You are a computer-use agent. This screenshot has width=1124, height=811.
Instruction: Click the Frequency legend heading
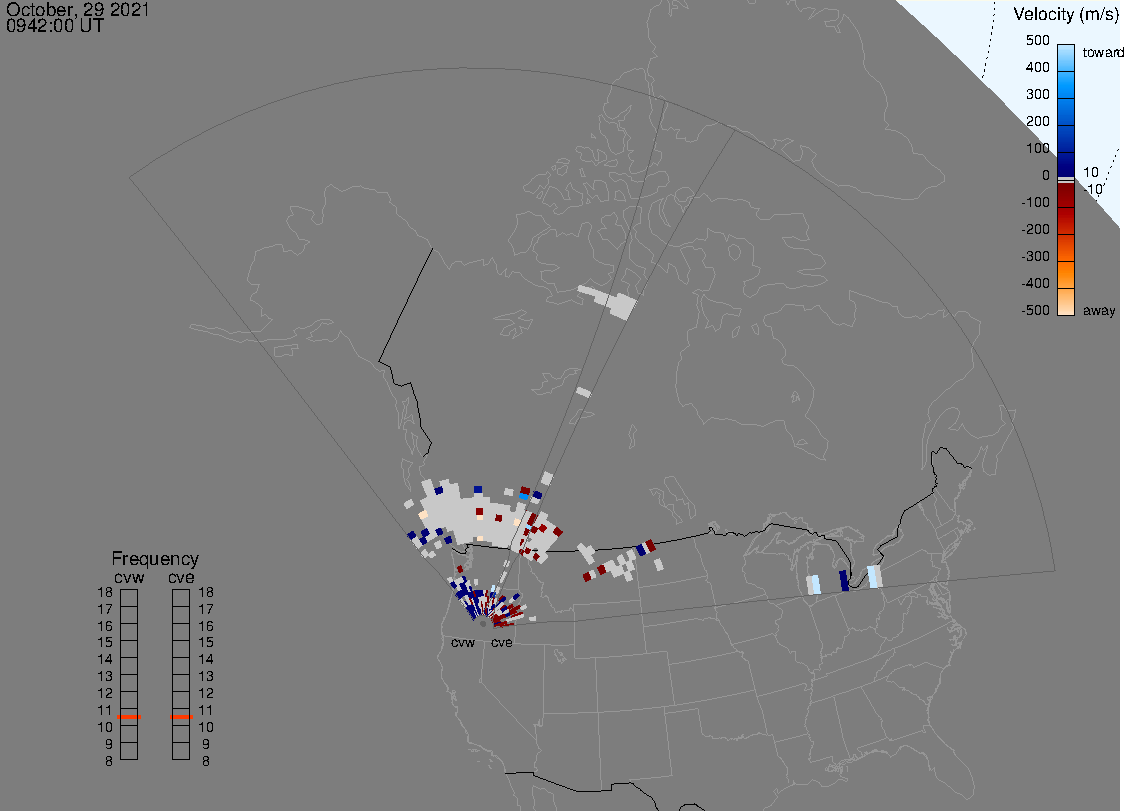(155, 559)
